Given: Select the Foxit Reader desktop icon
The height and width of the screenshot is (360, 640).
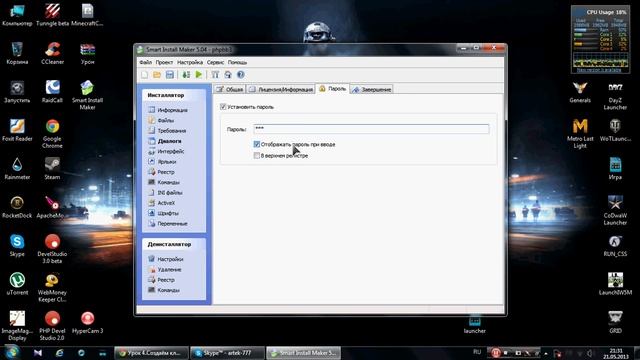Looking at the screenshot, I should point(17,130).
